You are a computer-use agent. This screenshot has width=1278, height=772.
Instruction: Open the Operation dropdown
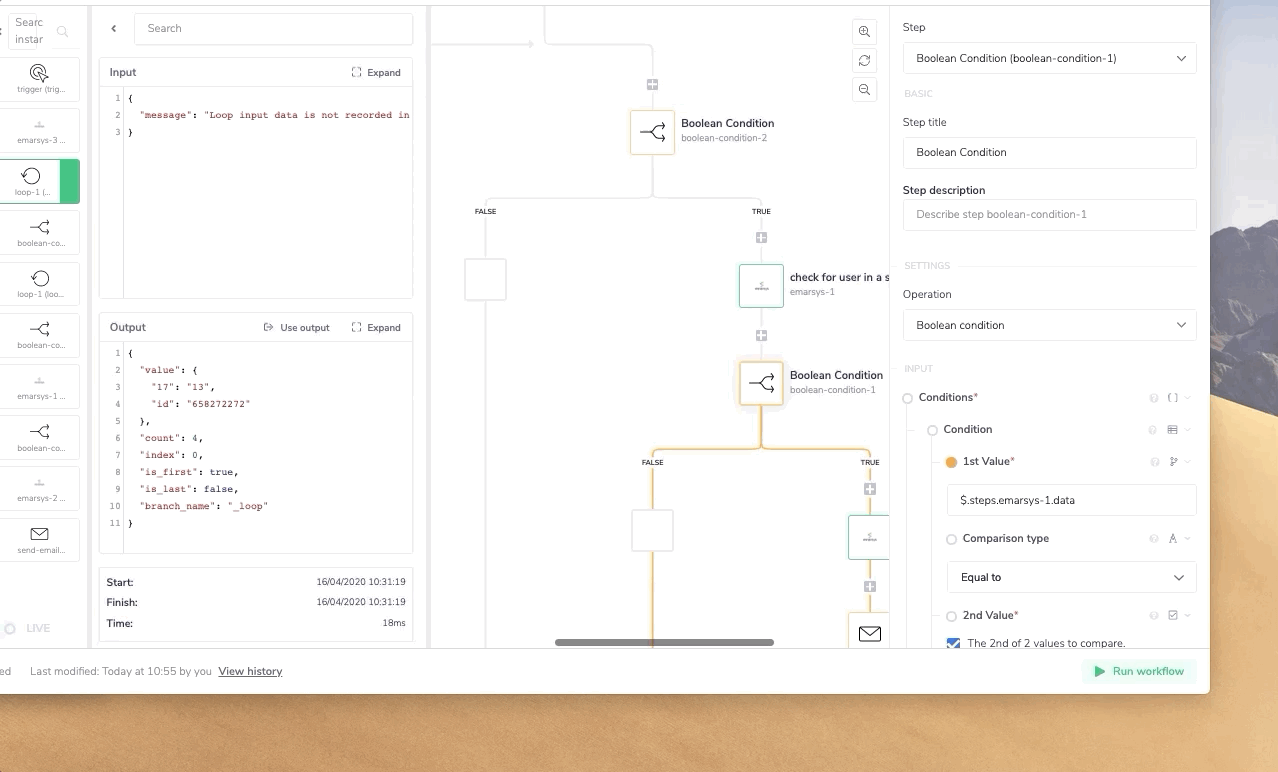[x=1049, y=325]
